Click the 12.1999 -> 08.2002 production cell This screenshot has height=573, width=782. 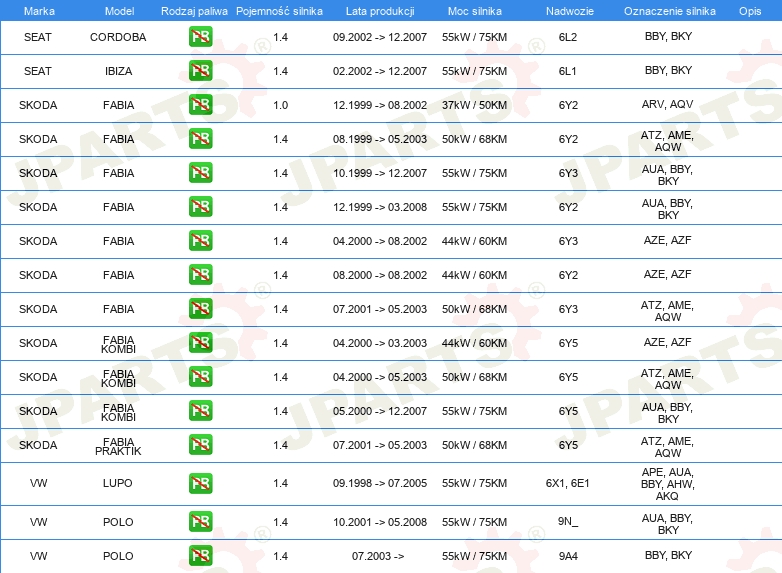(380, 105)
